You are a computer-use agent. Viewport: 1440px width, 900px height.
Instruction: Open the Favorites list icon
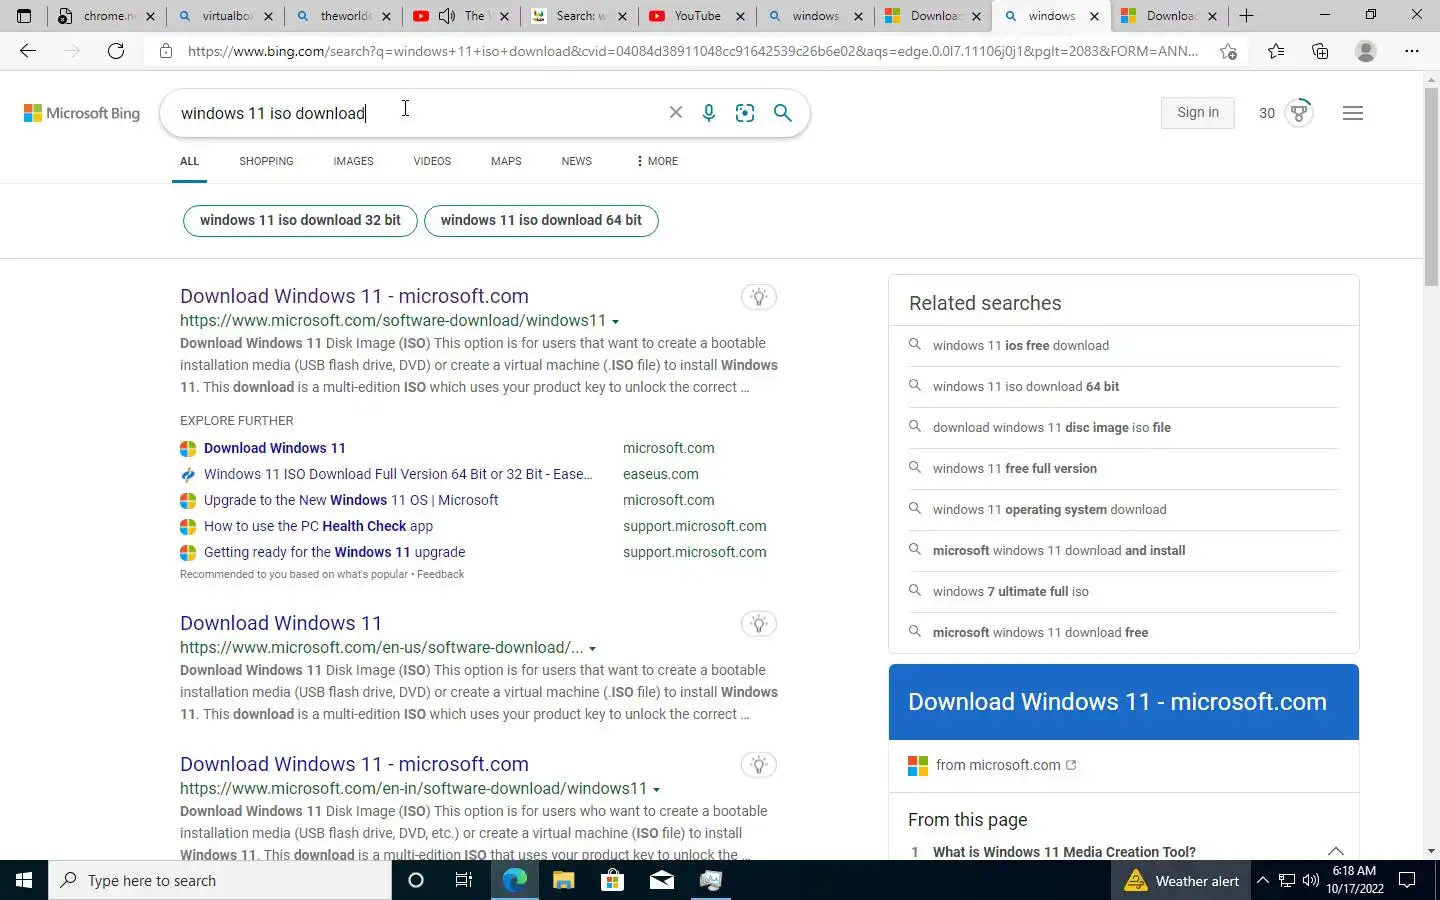tap(1276, 51)
